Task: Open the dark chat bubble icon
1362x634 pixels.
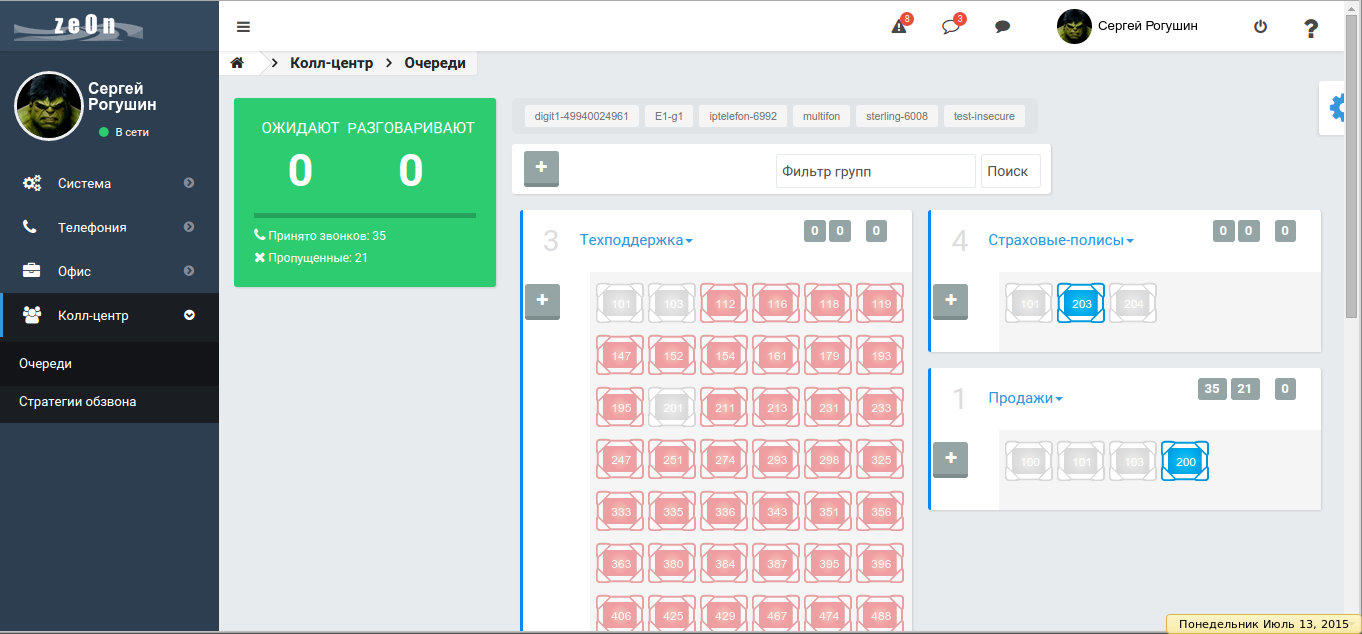Action: click(1003, 27)
